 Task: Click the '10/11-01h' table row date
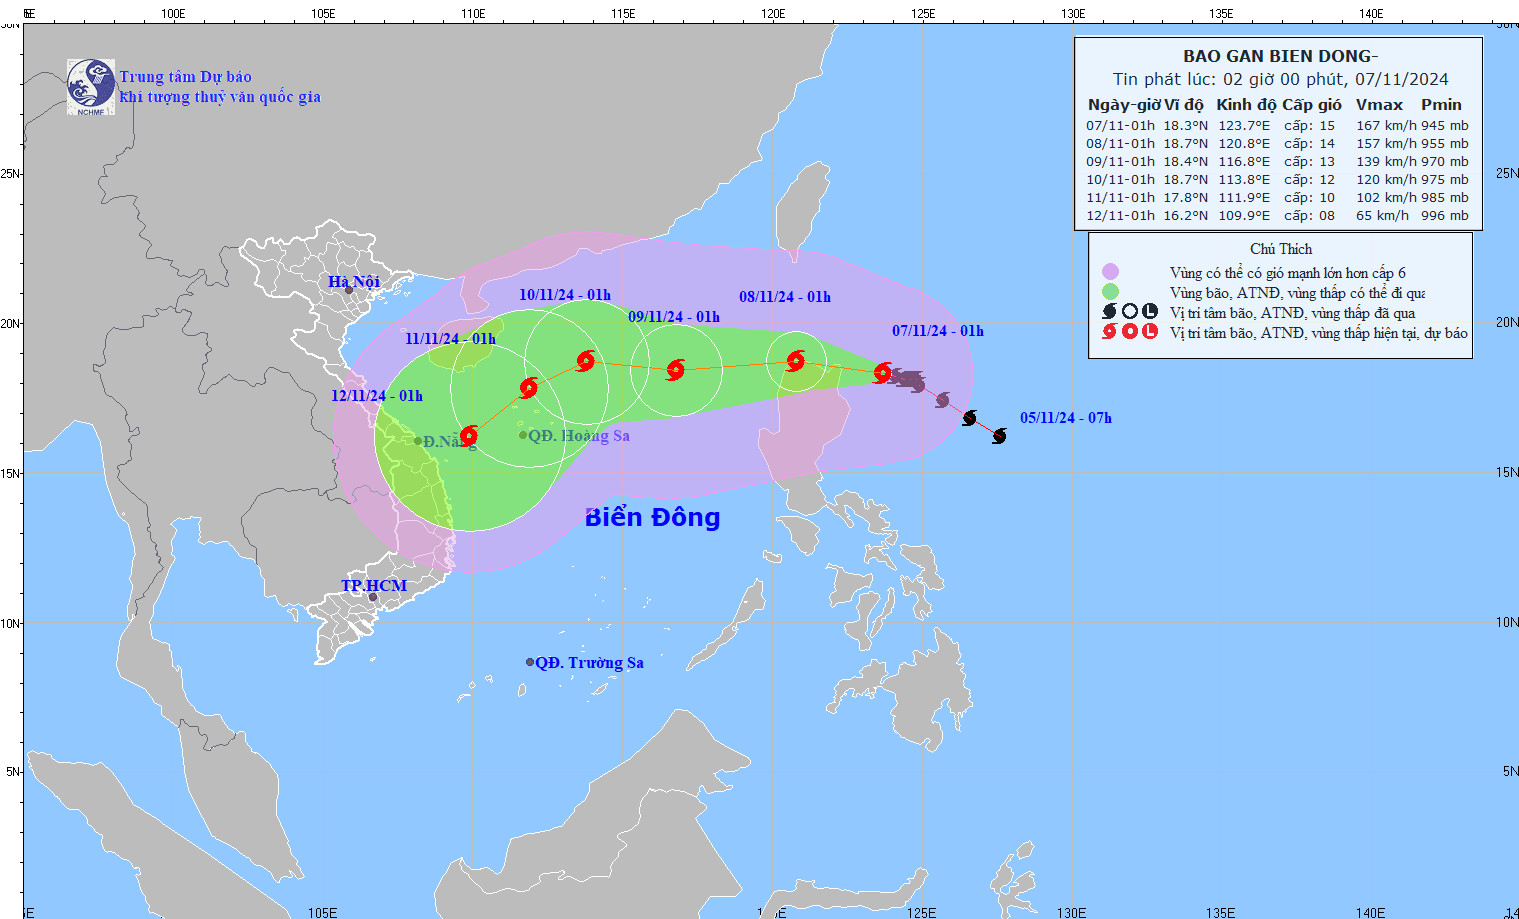(x=1120, y=180)
